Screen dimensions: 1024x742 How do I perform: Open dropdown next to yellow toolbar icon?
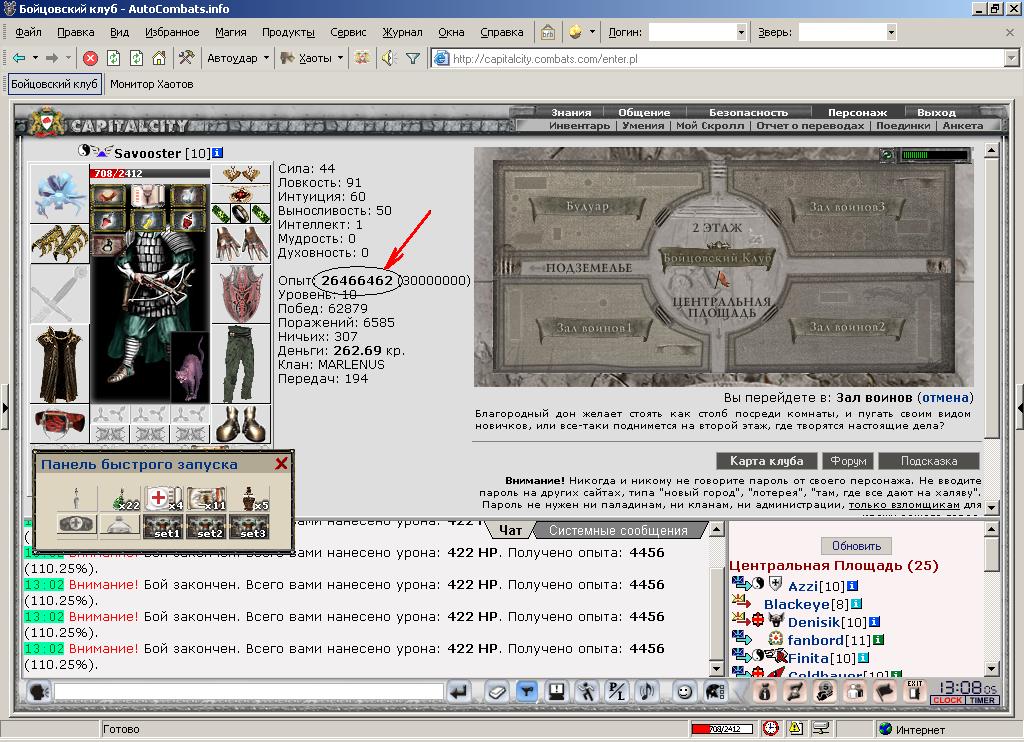(x=592, y=31)
